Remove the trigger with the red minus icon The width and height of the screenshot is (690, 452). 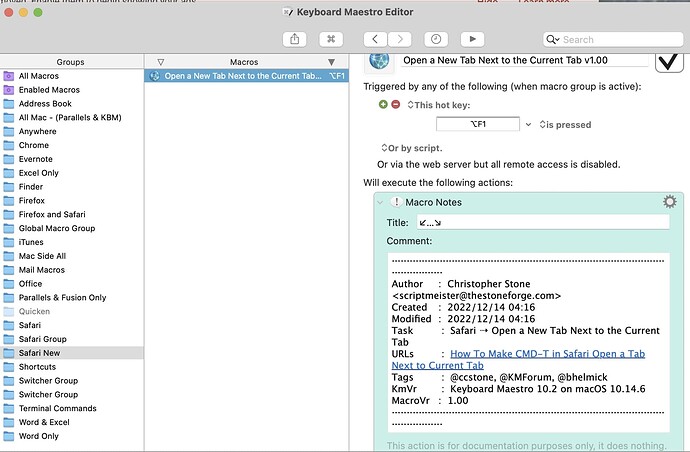tap(395, 105)
